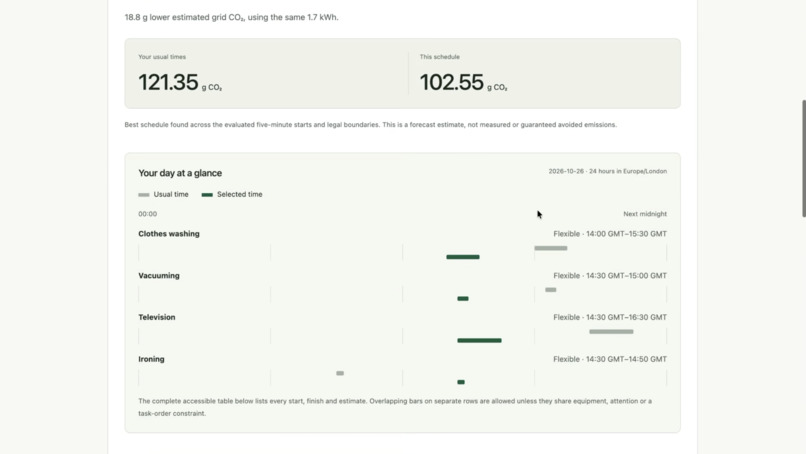
Task: Click 'Flexible · 14:30 GMT–14:50 GMT' text
Action: 610,359
